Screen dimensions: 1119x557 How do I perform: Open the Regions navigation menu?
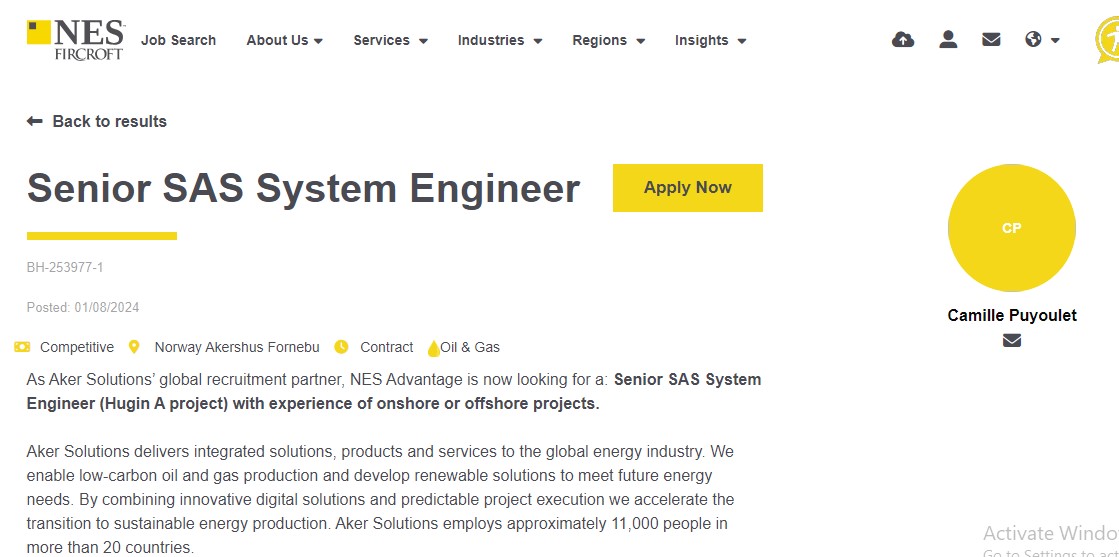pyautogui.click(x=608, y=40)
